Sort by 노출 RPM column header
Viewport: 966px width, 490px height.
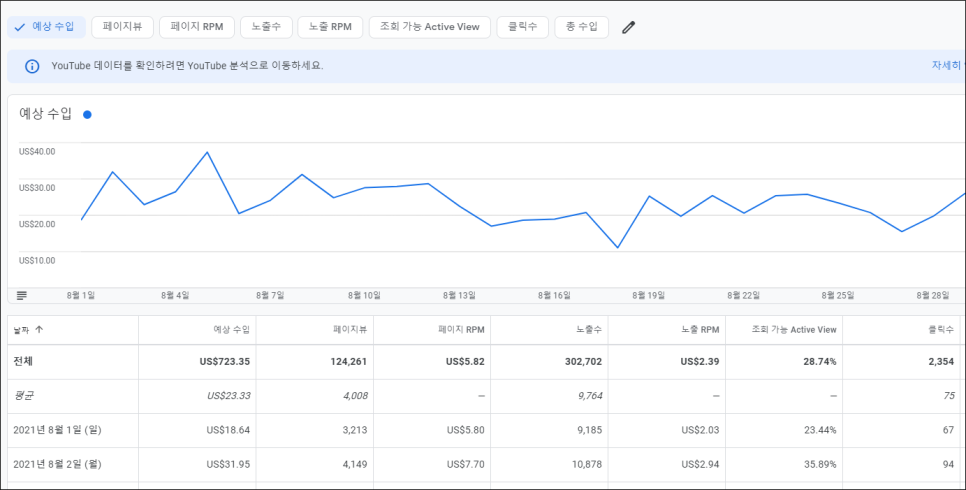700,330
